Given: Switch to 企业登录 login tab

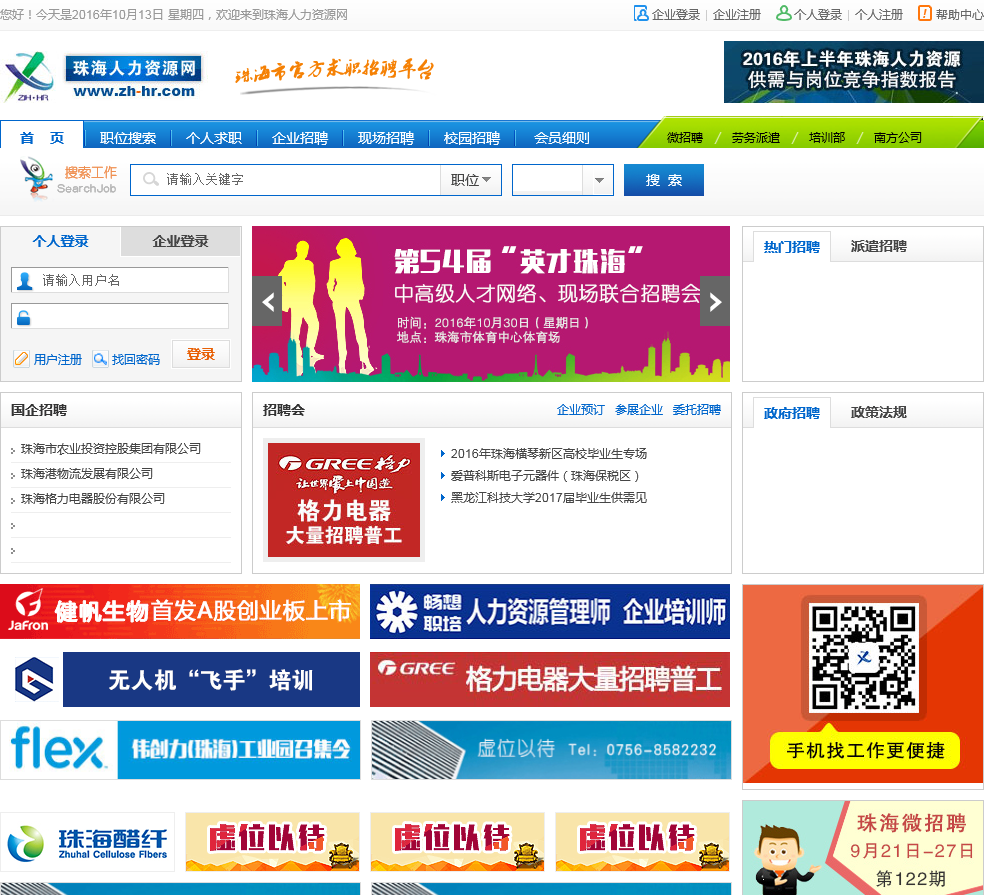Looking at the screenshot, I should pyautogui.click(x=180, y=241).
